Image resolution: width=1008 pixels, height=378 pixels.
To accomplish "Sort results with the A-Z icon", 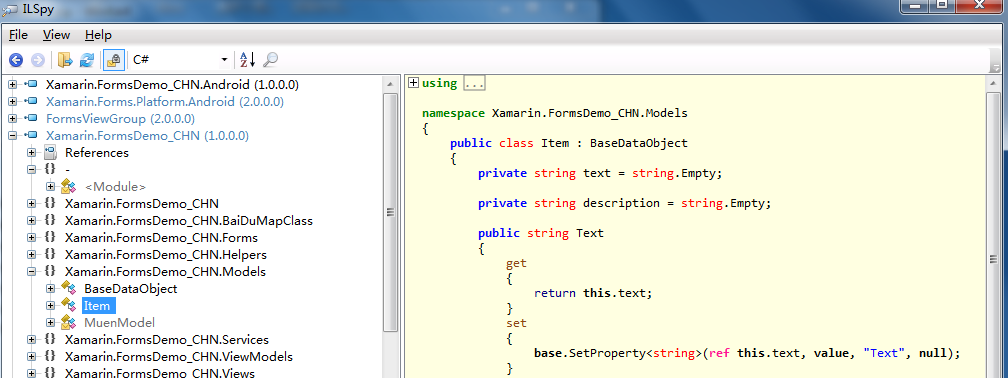I will point(248,60).
